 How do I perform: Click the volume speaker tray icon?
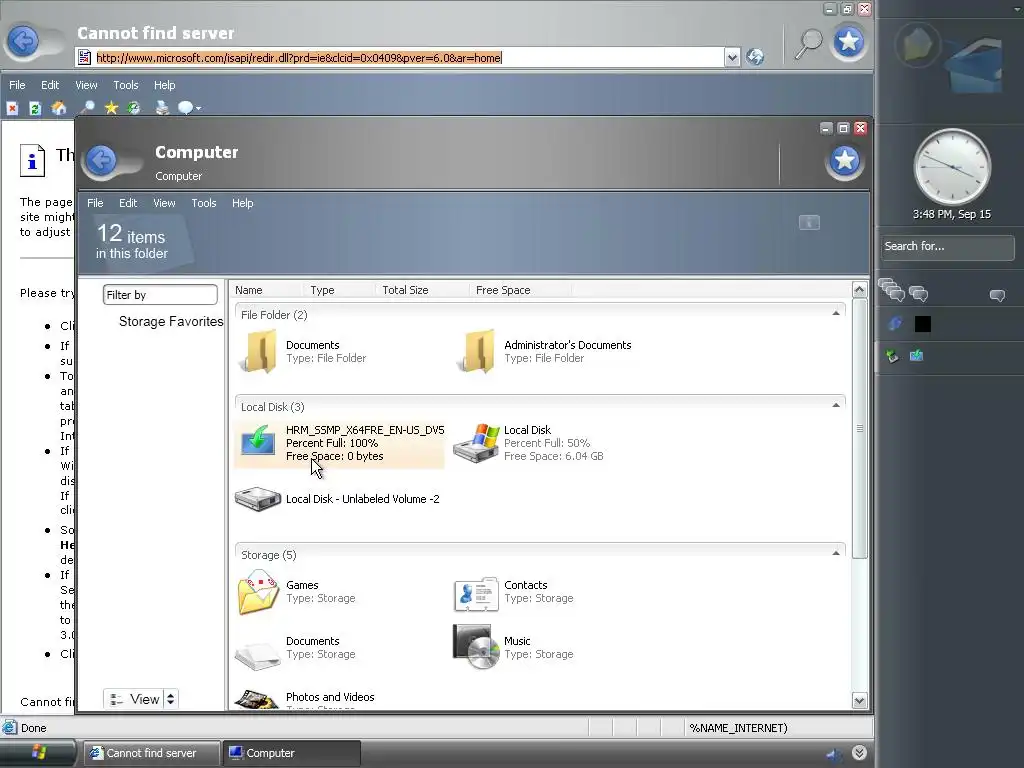click(834, 755)
